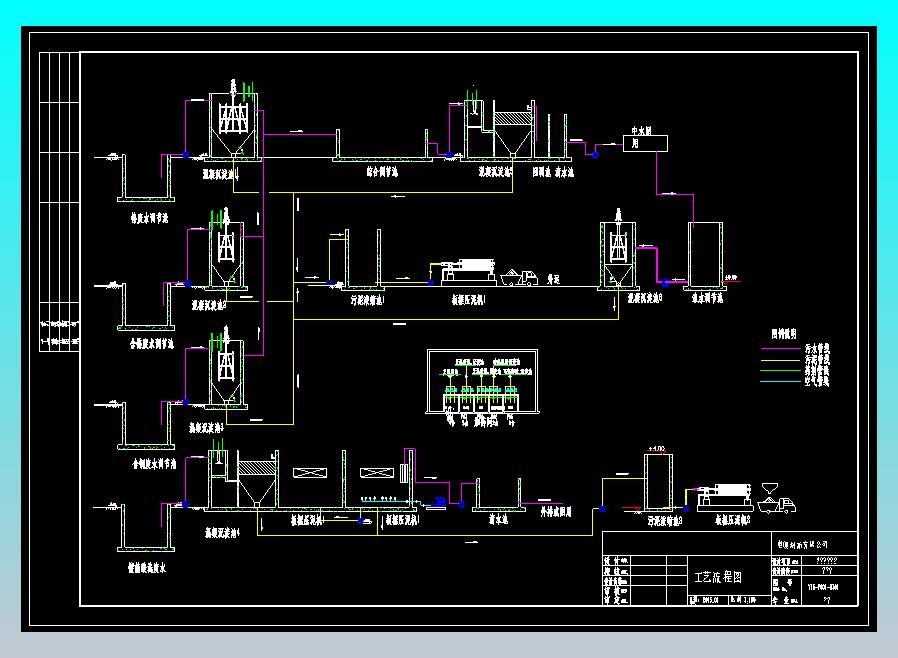Click pump between 污泥浓缩池2 and filter press
This screenshot has height=658, width=898.
coord(686,509)
